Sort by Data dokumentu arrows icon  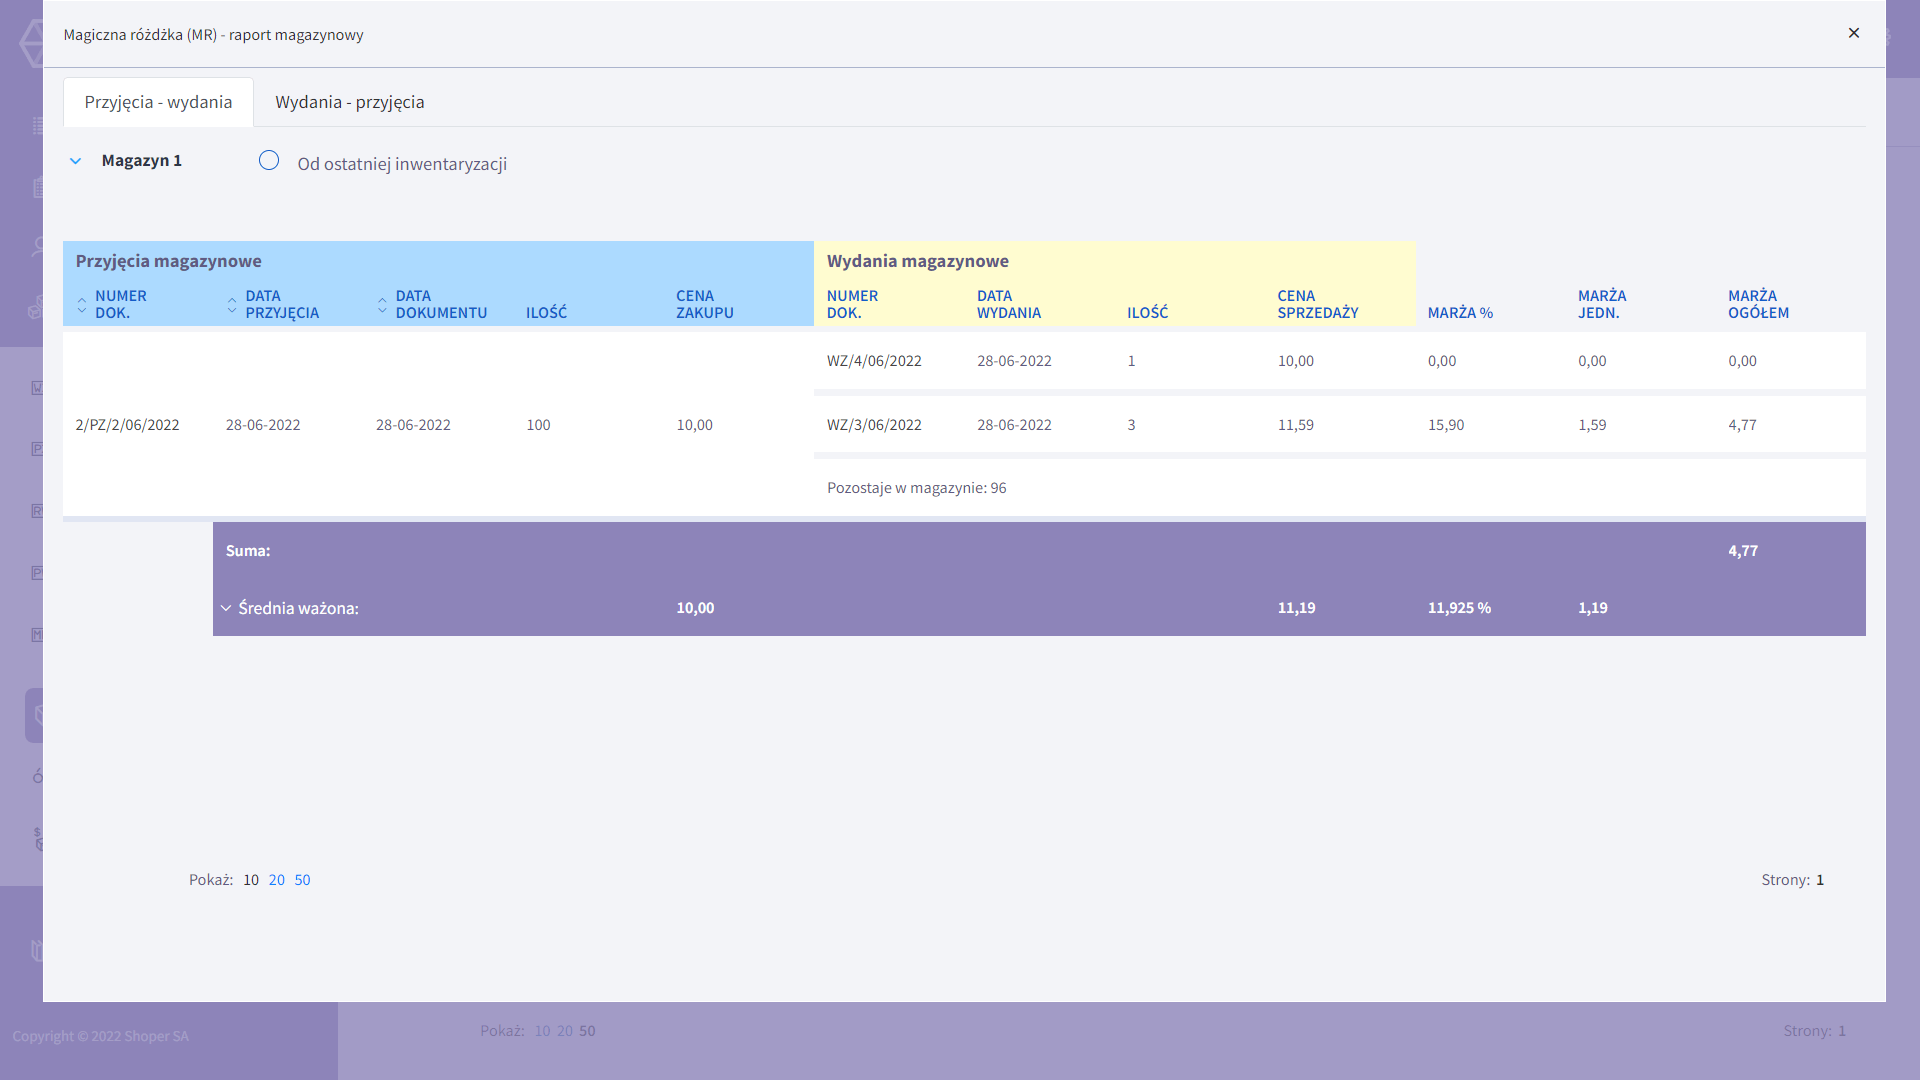[x=382, y=304]
